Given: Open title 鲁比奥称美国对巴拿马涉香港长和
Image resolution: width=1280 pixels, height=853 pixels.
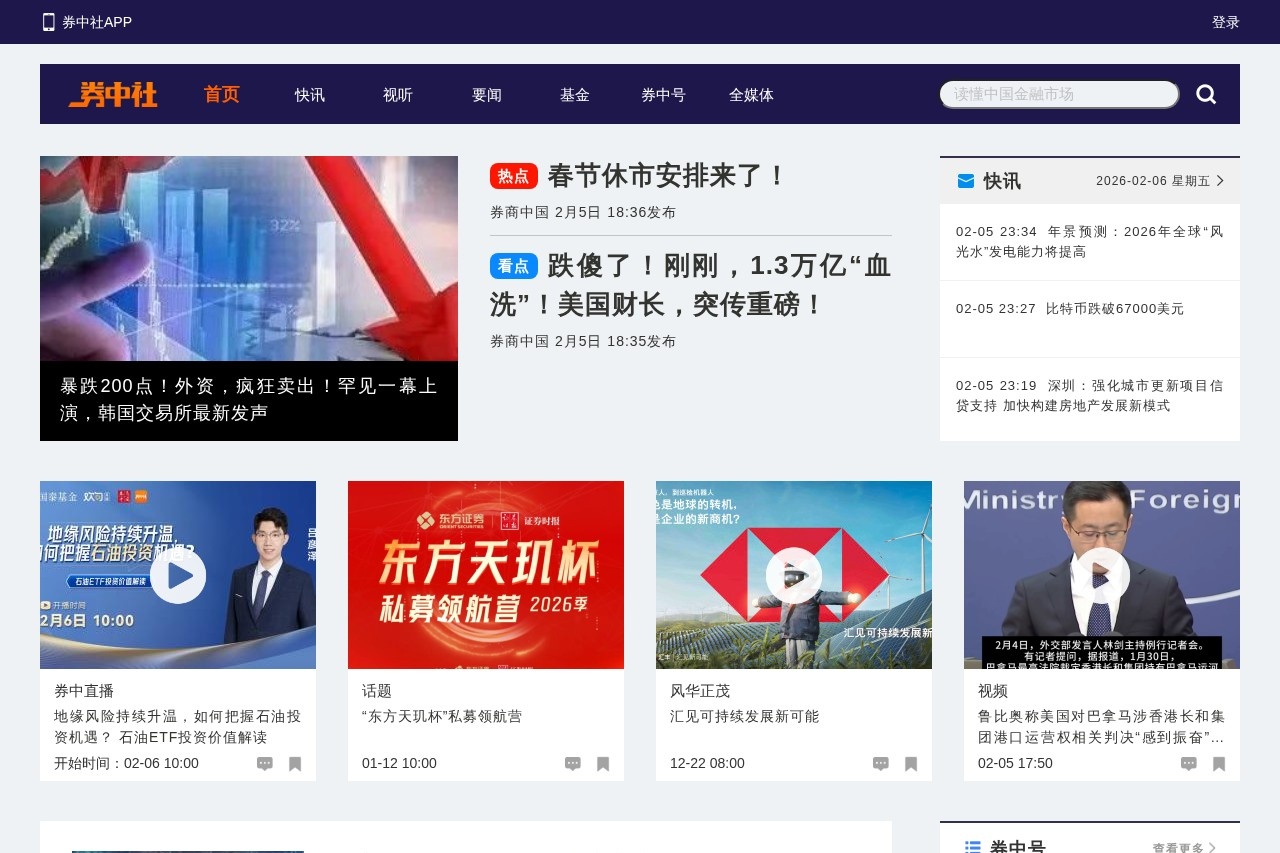Looking at the screenshot, I should [1102, 727].
